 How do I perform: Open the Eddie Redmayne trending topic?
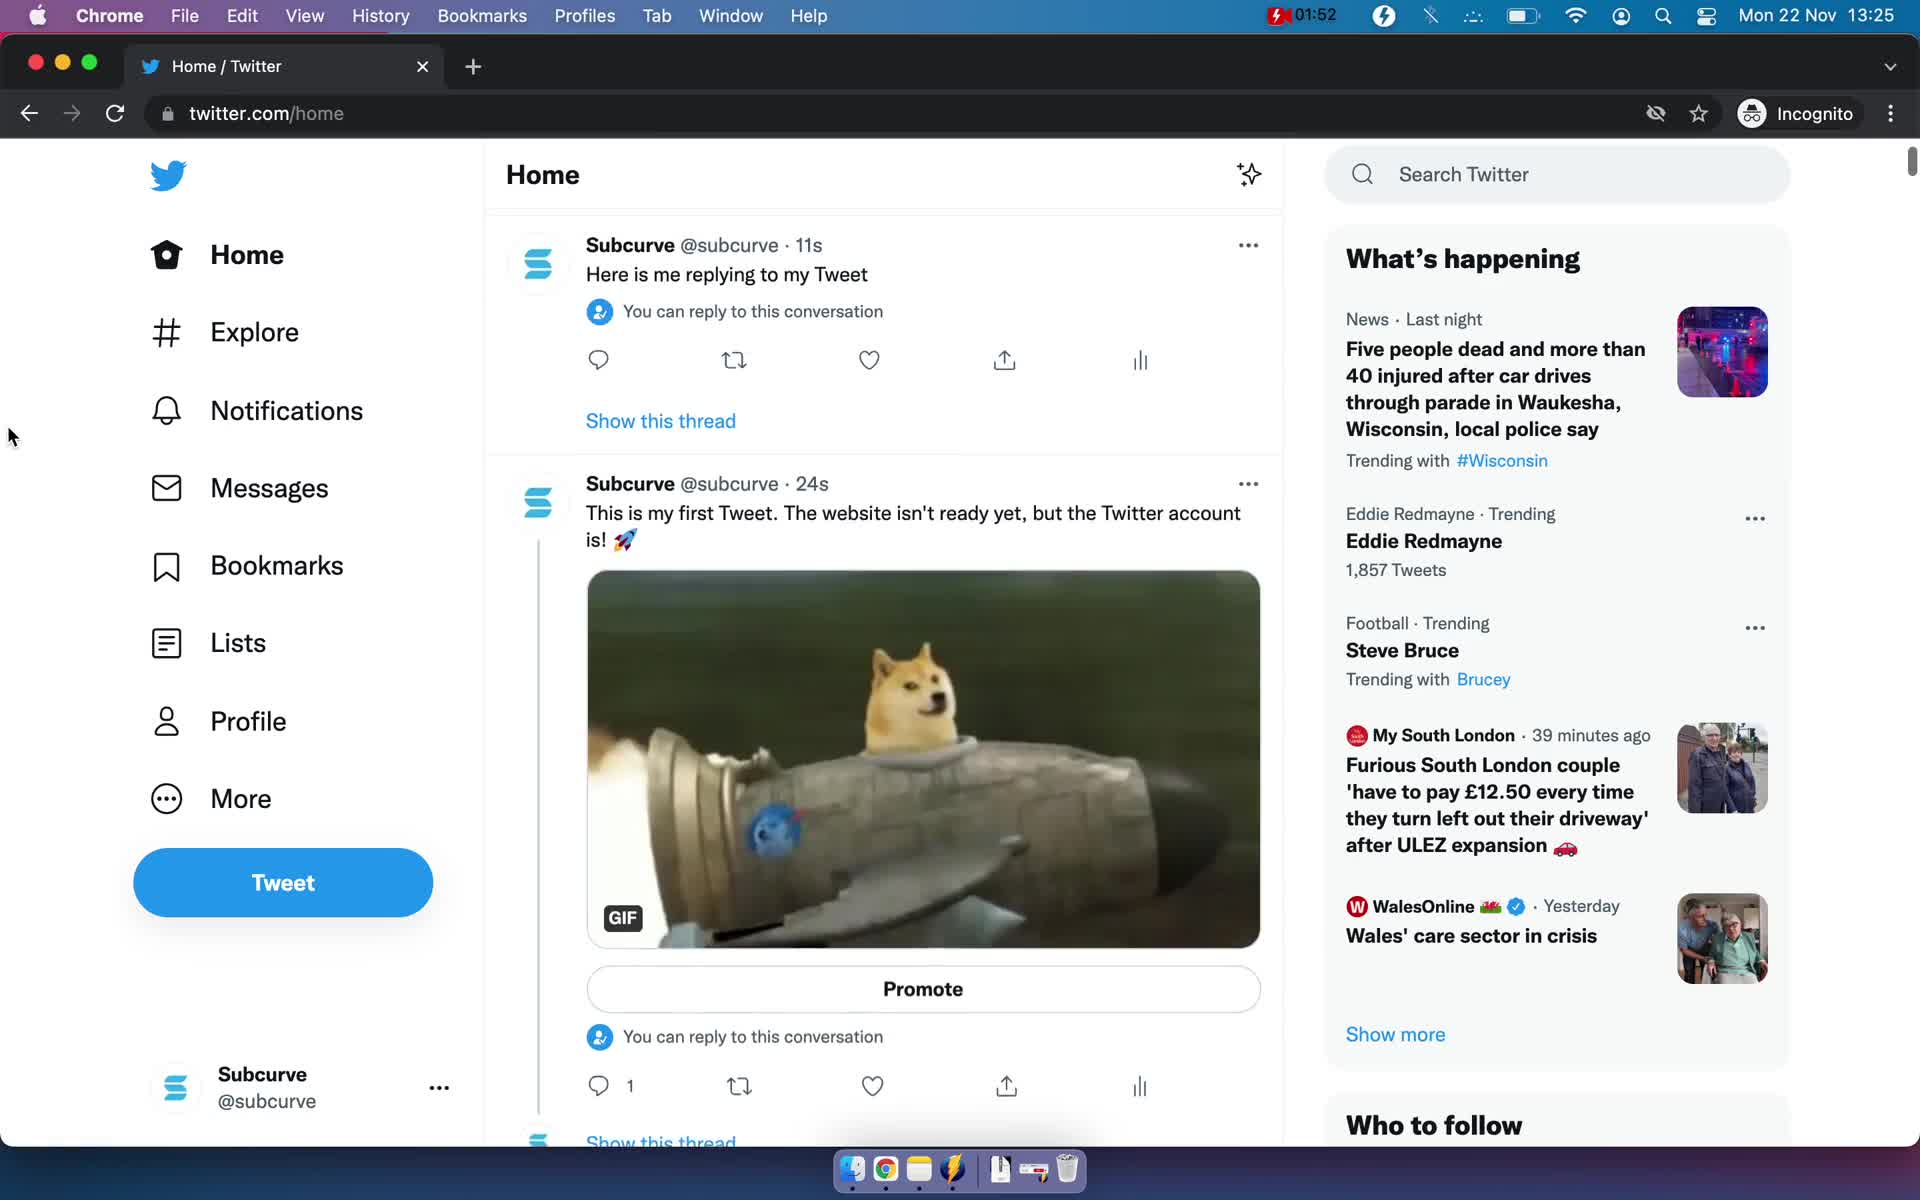(1424, 541)
